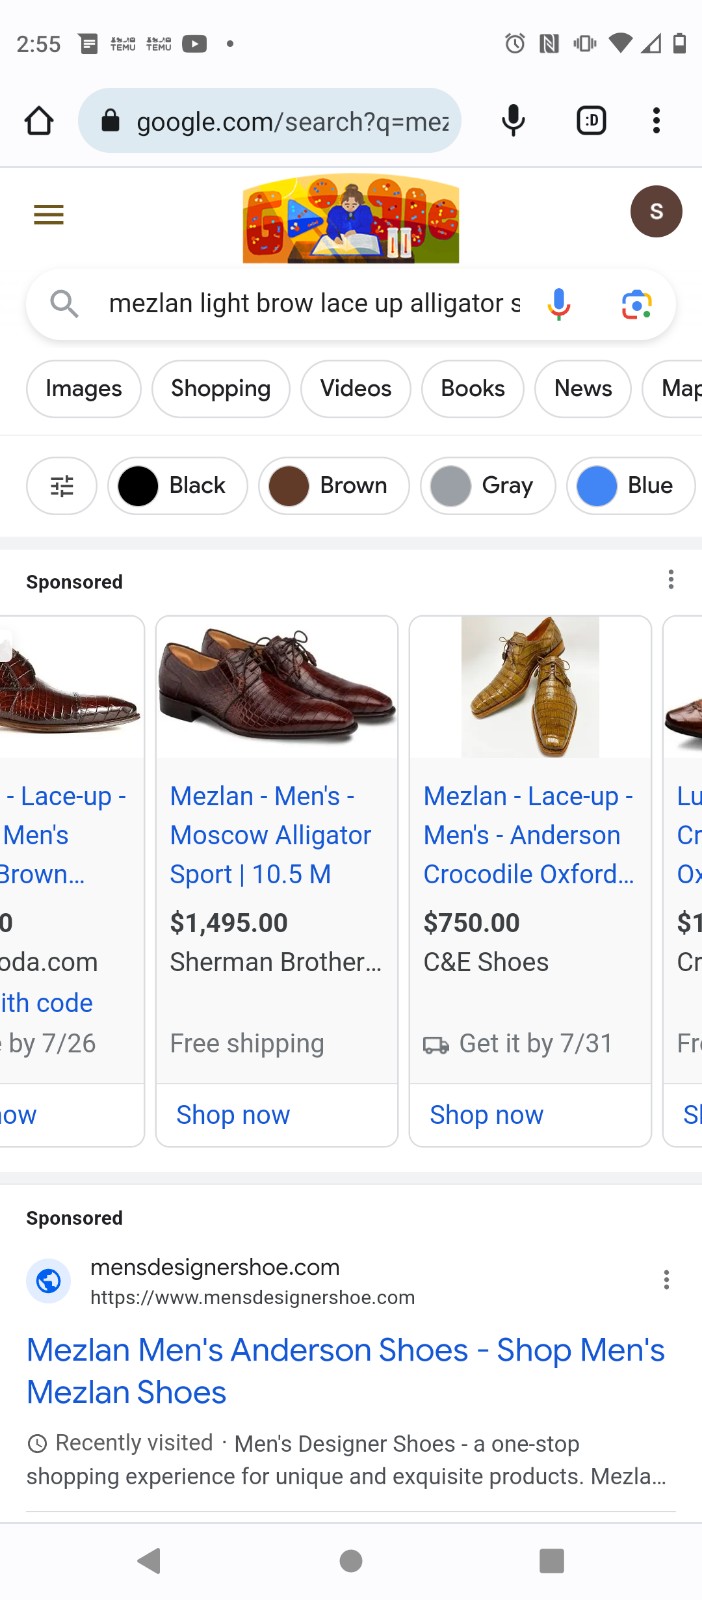Switch to the Shopping tab
702x1600 pixels.
point(221,388)
